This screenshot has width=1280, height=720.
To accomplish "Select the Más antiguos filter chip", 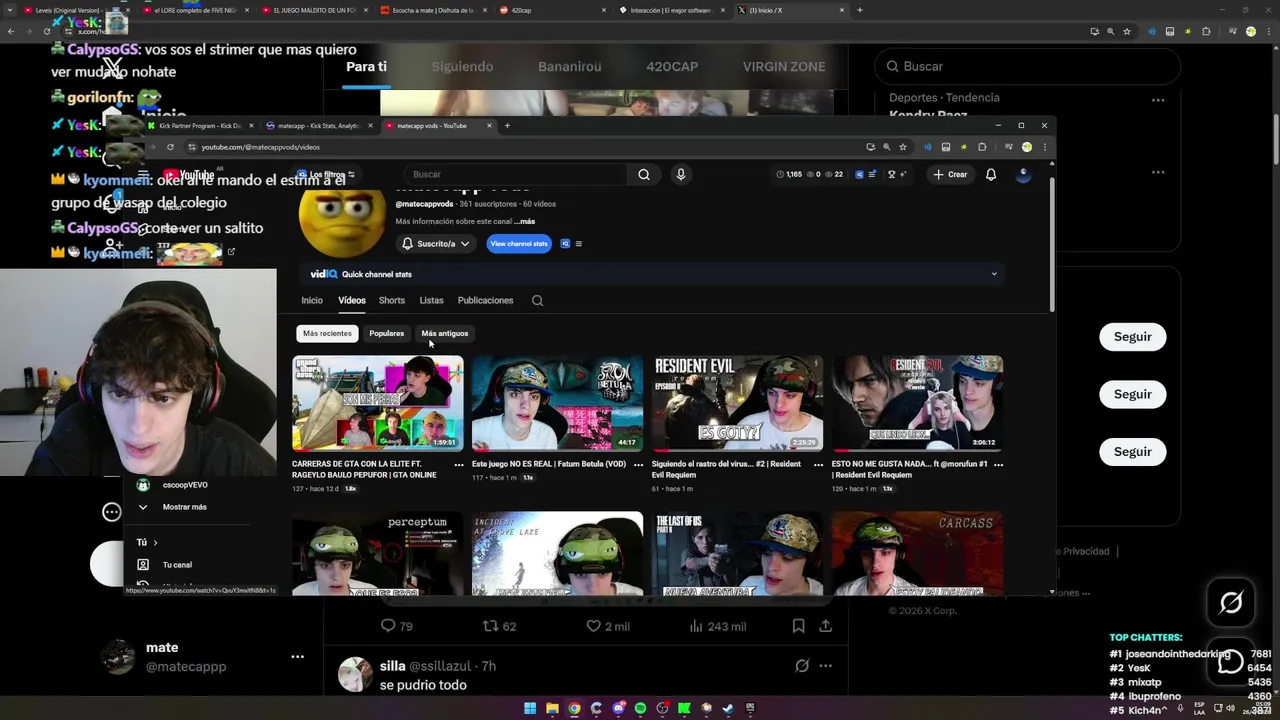I will pos(445,333).
